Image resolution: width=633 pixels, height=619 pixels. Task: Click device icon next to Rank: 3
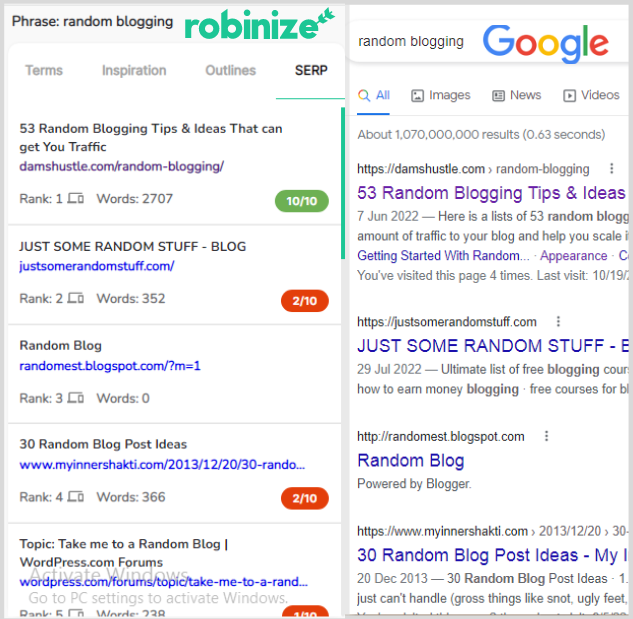click(75, 398)
